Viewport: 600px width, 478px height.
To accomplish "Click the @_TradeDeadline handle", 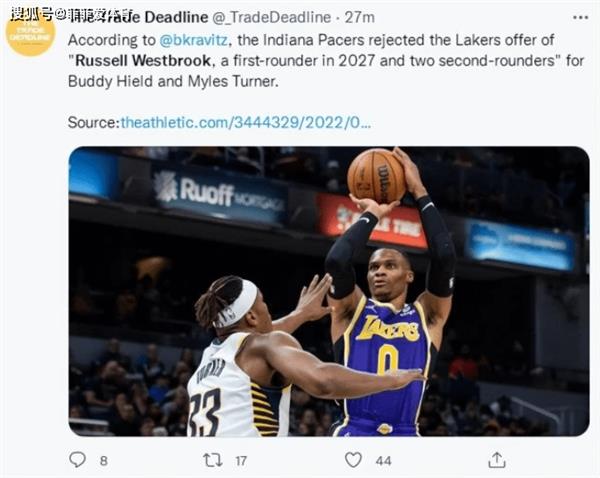I will tap(272, 17).
